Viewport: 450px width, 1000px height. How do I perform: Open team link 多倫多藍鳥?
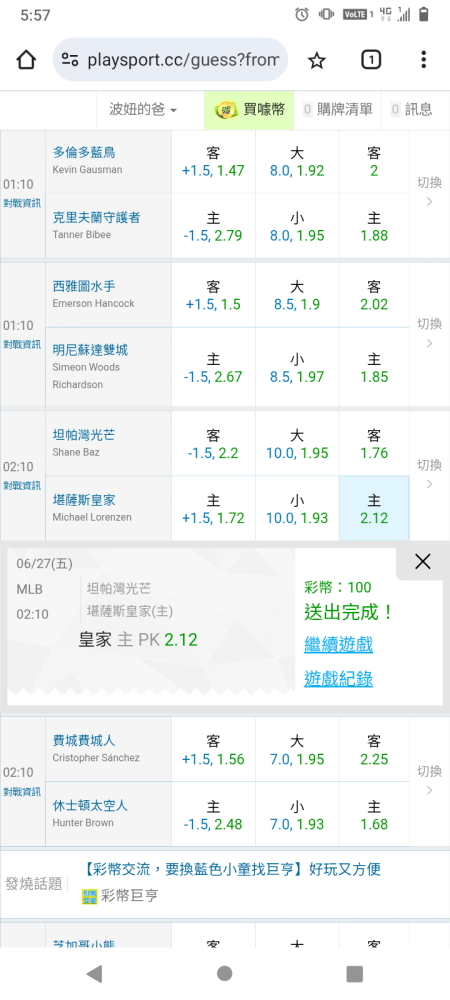(84, 152)
